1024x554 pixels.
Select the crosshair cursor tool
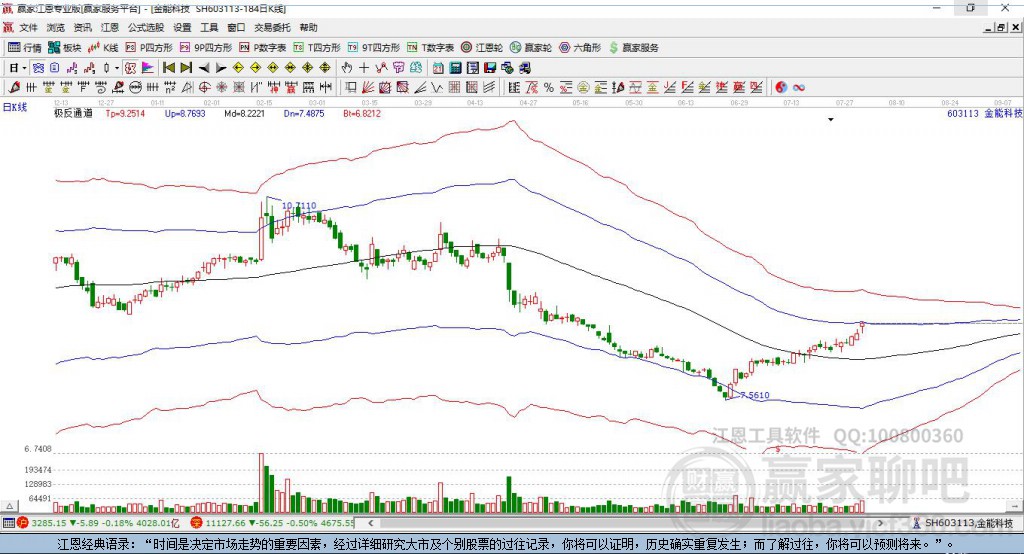364,68
